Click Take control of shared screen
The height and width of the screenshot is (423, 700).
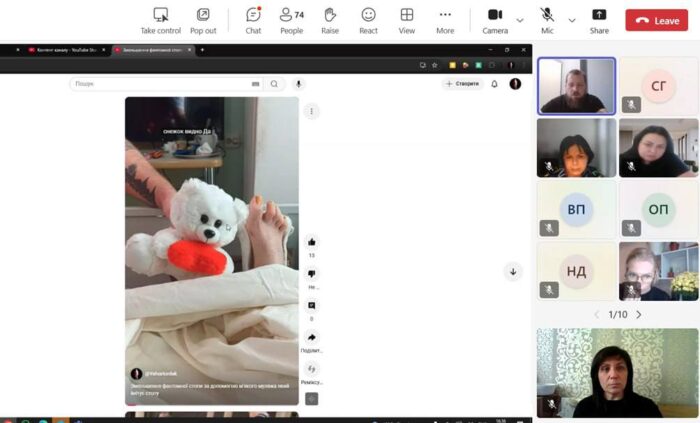[160, 19]
